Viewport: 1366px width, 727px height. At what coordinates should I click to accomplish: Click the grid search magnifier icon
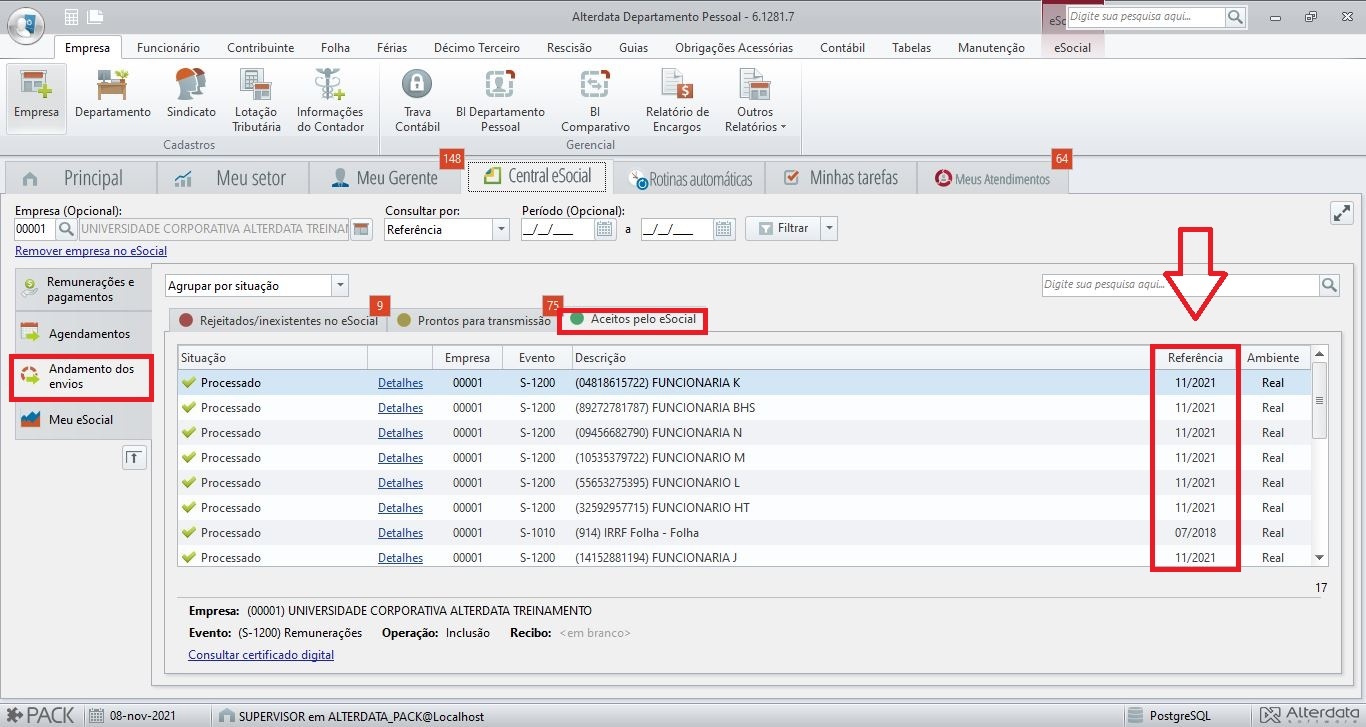click(1329, 285)
